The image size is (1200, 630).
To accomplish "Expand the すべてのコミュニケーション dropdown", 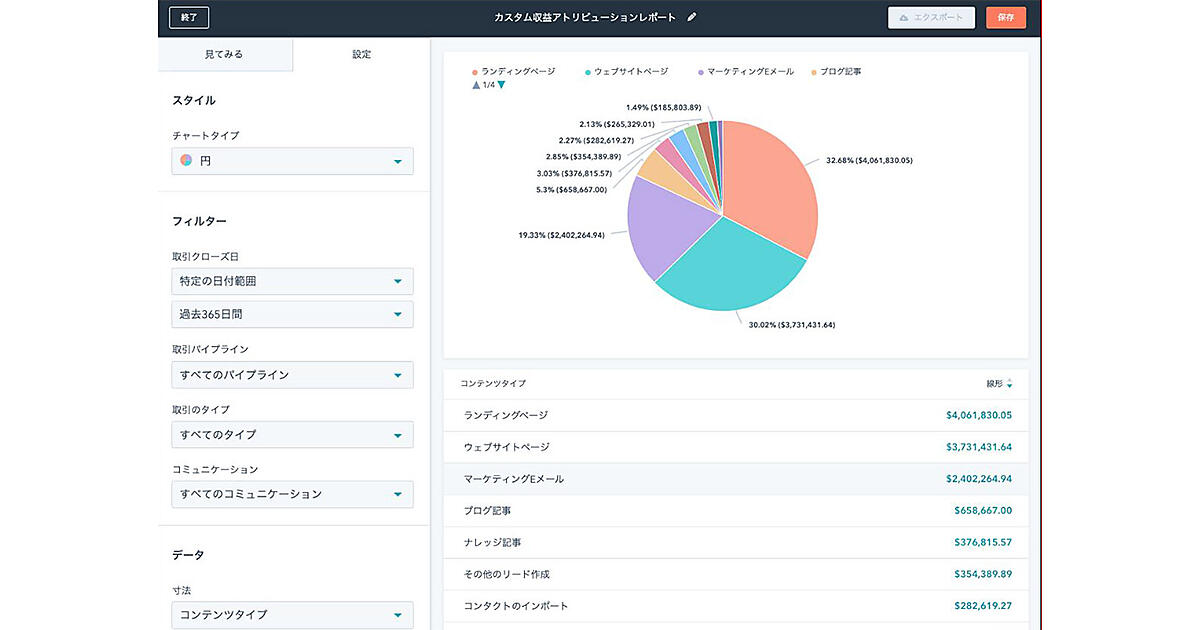I will tap(292, 494).
